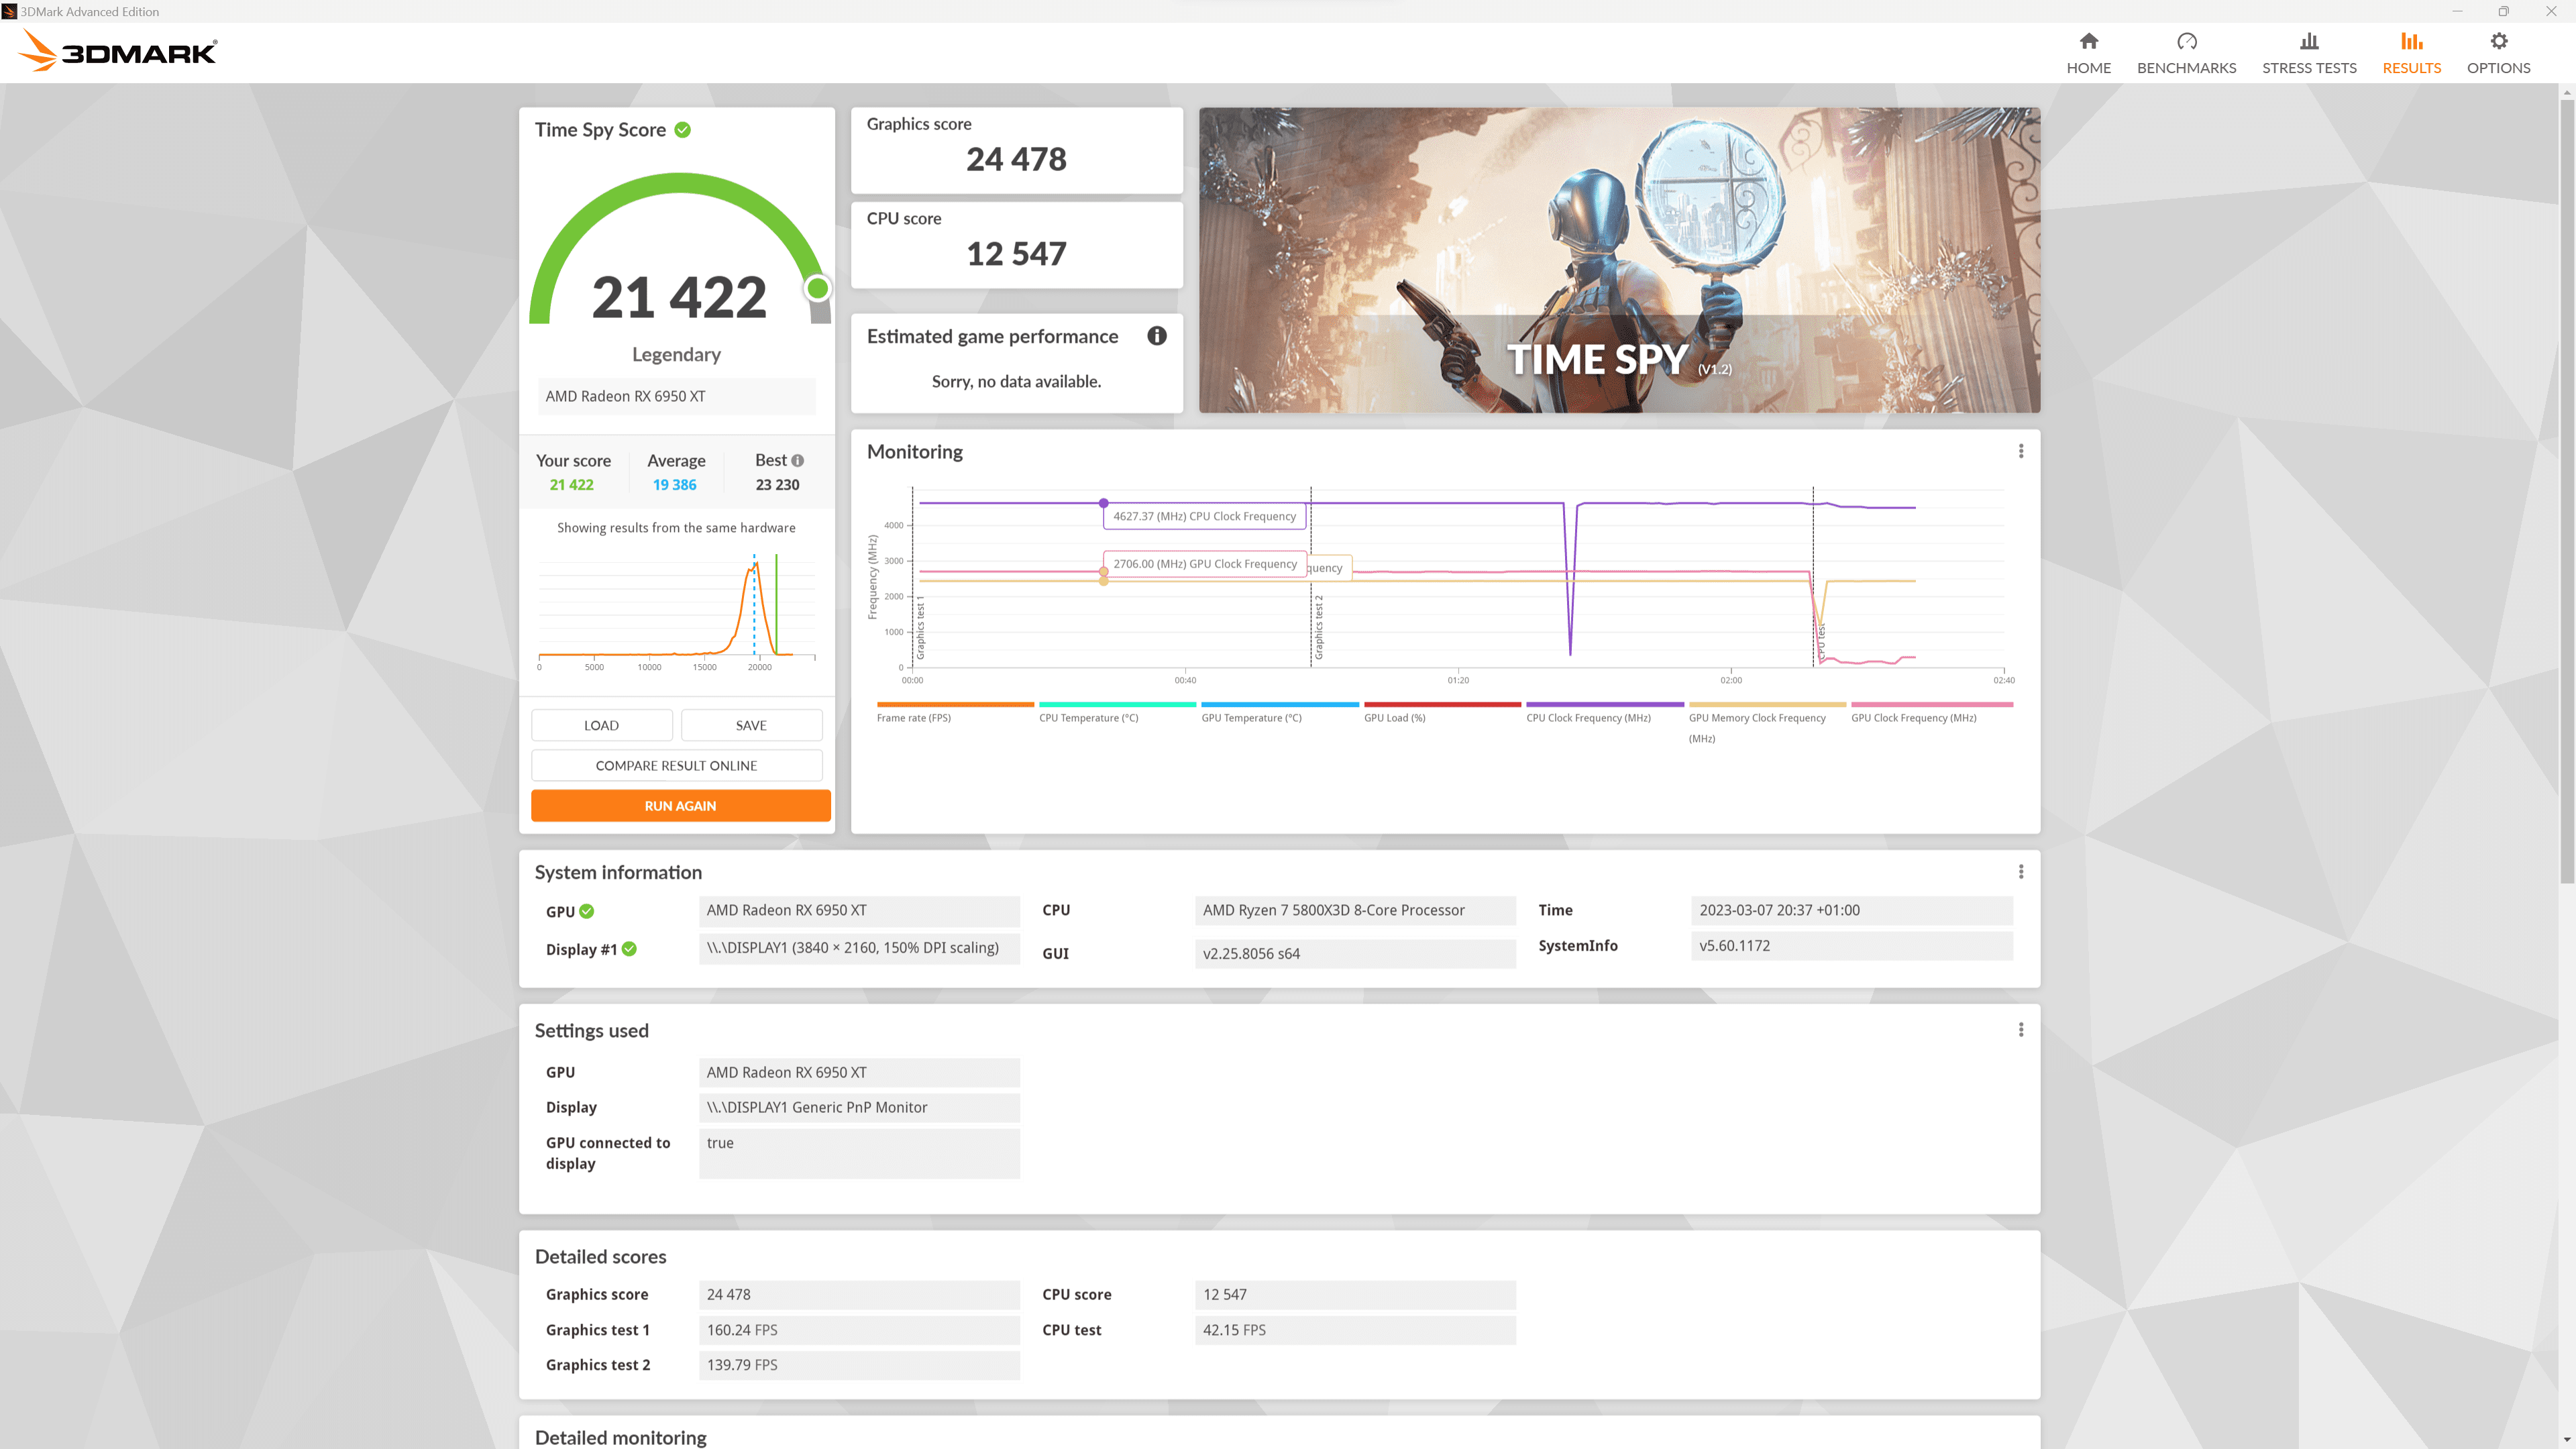Click the Detailed monitoring heading
This screenshot has width=2576, height=1449.
[620, 1437]
